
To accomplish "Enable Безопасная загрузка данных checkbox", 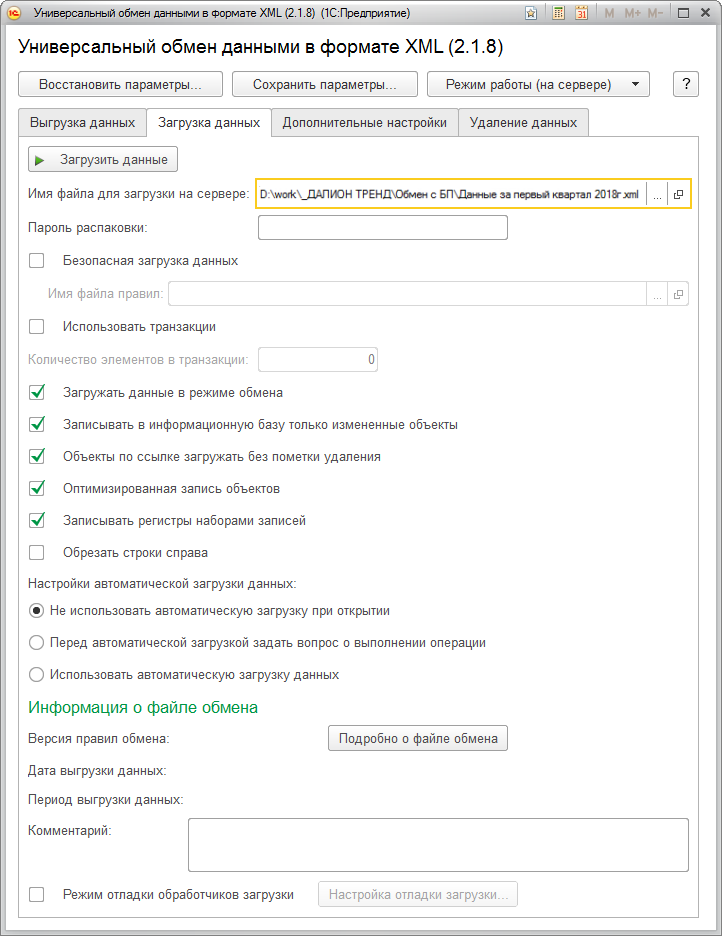I will pos(37,260).
